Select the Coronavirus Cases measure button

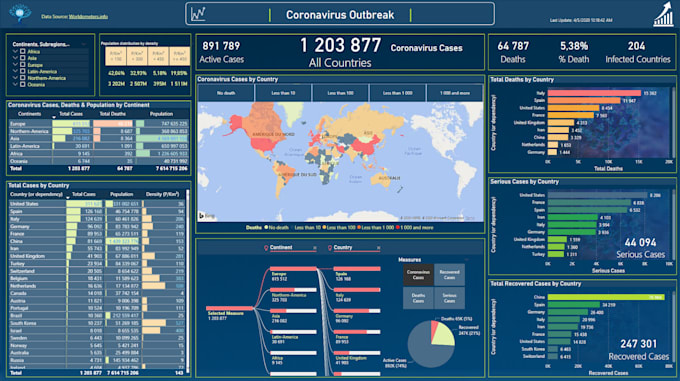[418, 275]
